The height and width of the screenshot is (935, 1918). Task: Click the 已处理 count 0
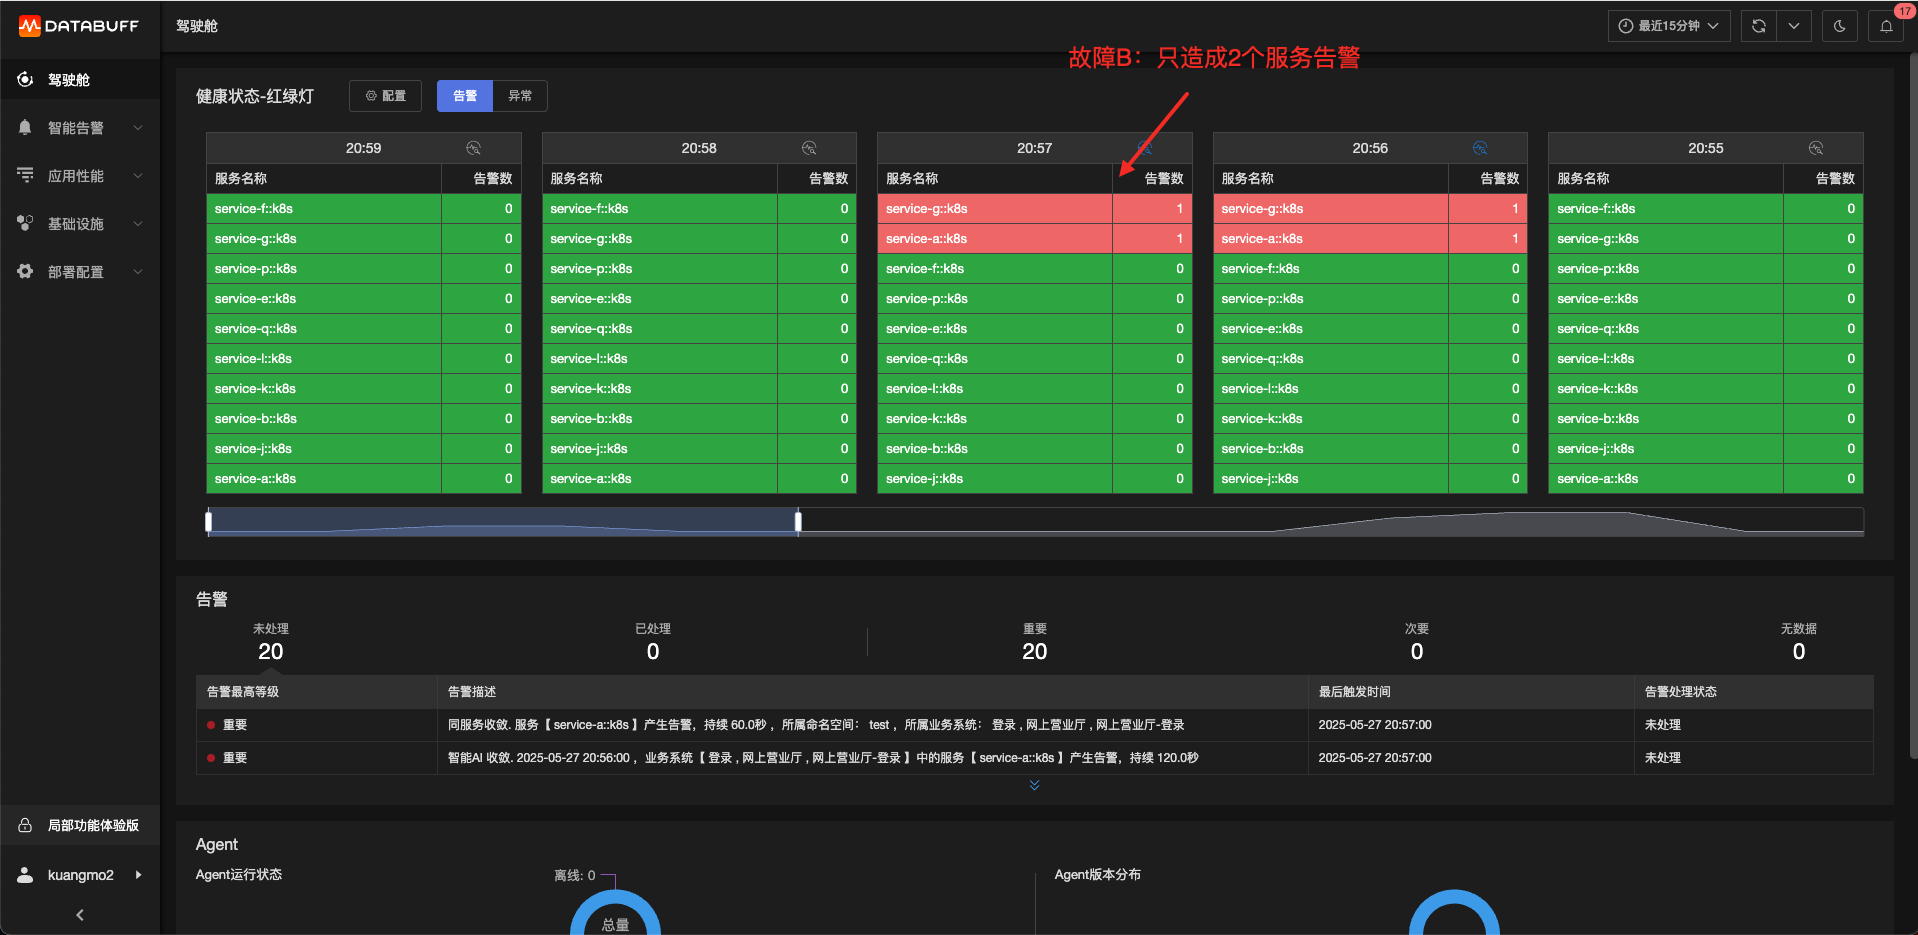coord(653,652)
